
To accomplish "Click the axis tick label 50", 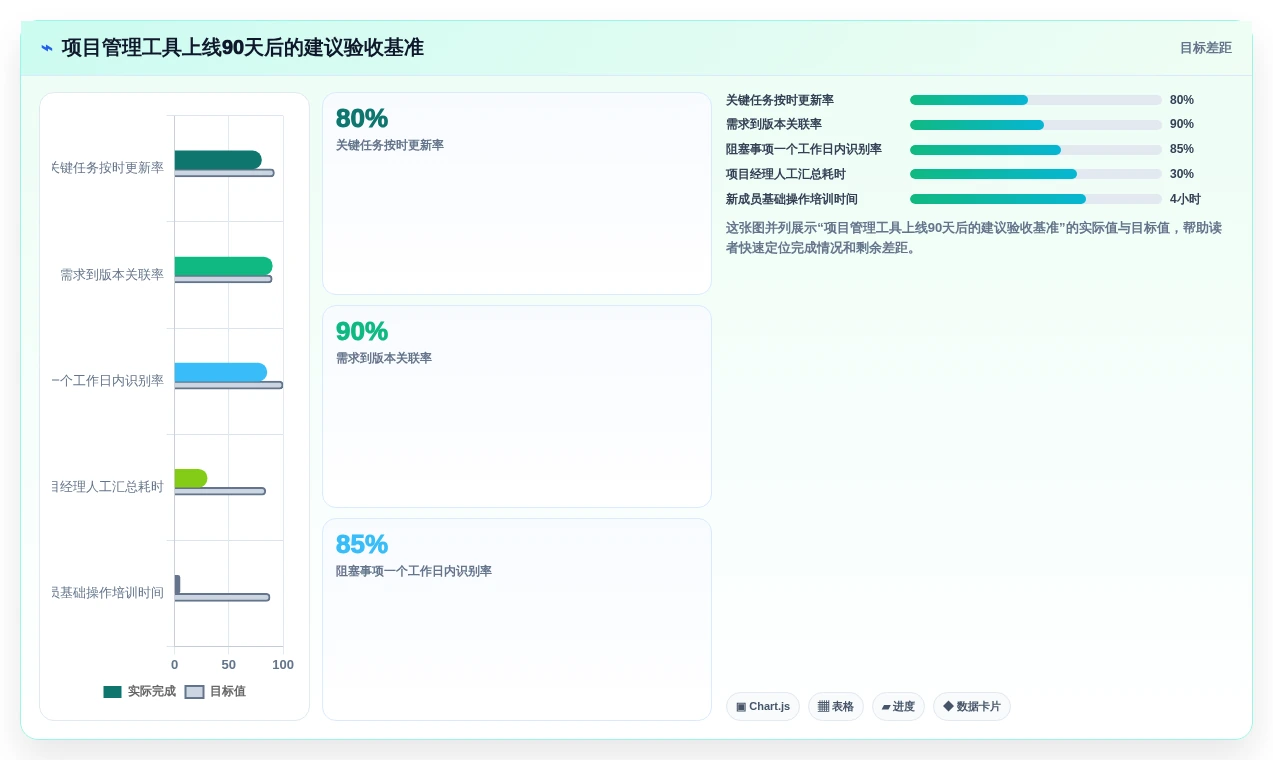I will point(229,665).
